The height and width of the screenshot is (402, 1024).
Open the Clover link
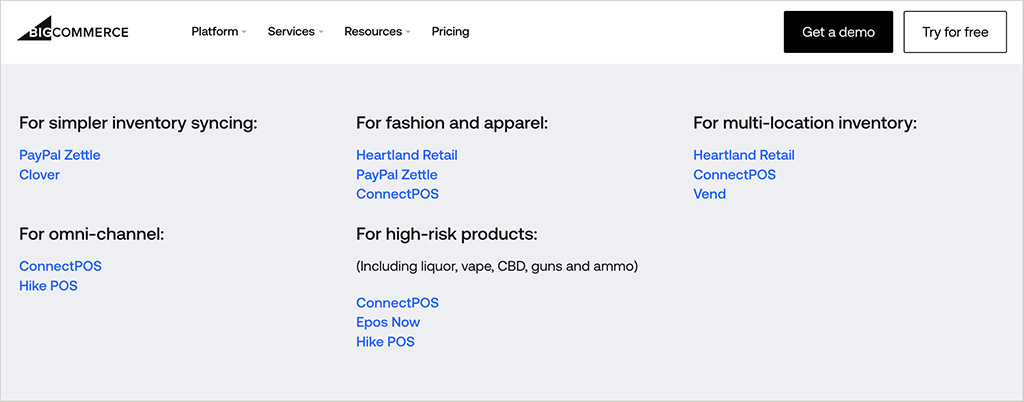pos(39,175)
